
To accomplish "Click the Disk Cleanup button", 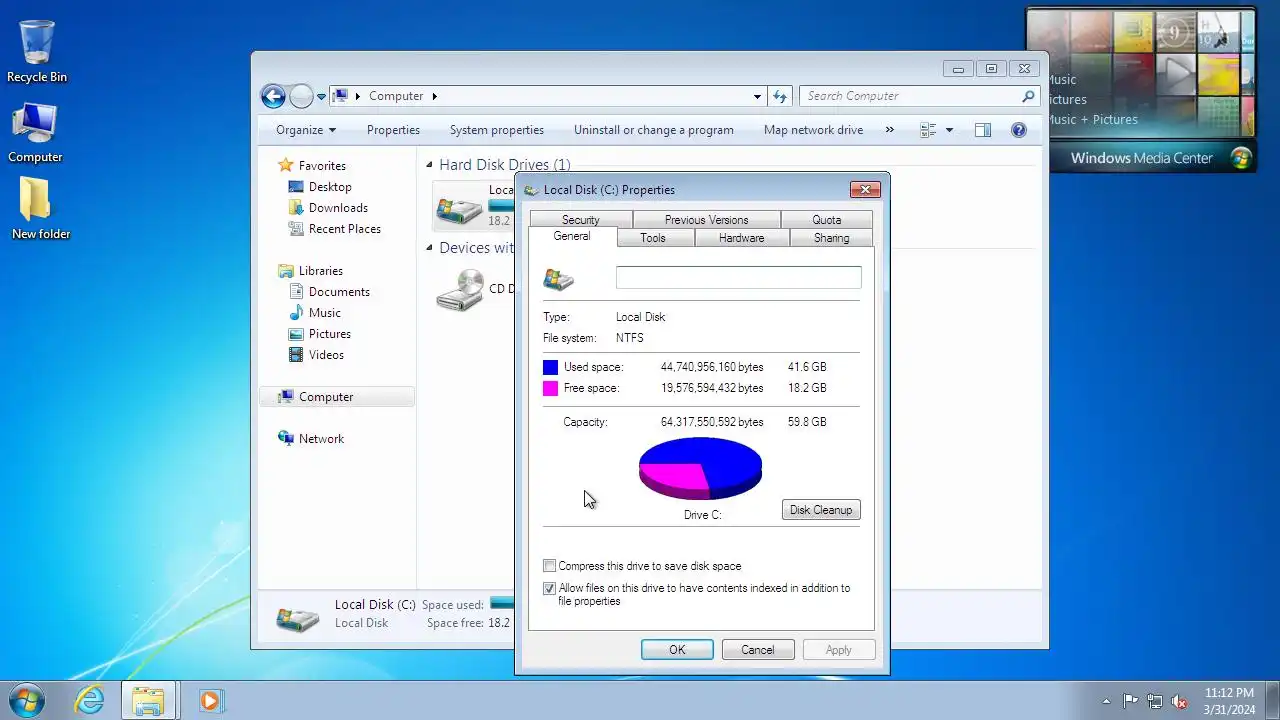I will tap(821, 510).
